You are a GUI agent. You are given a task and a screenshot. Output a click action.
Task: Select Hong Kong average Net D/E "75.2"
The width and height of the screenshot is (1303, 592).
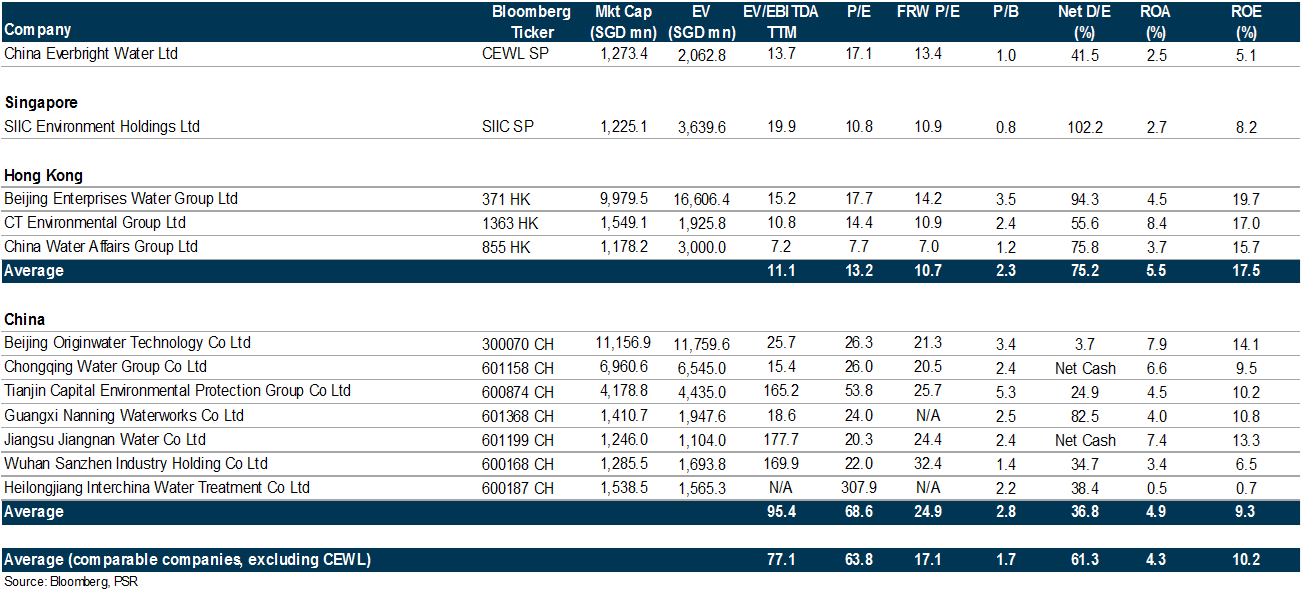click(x=1084, y=270)
